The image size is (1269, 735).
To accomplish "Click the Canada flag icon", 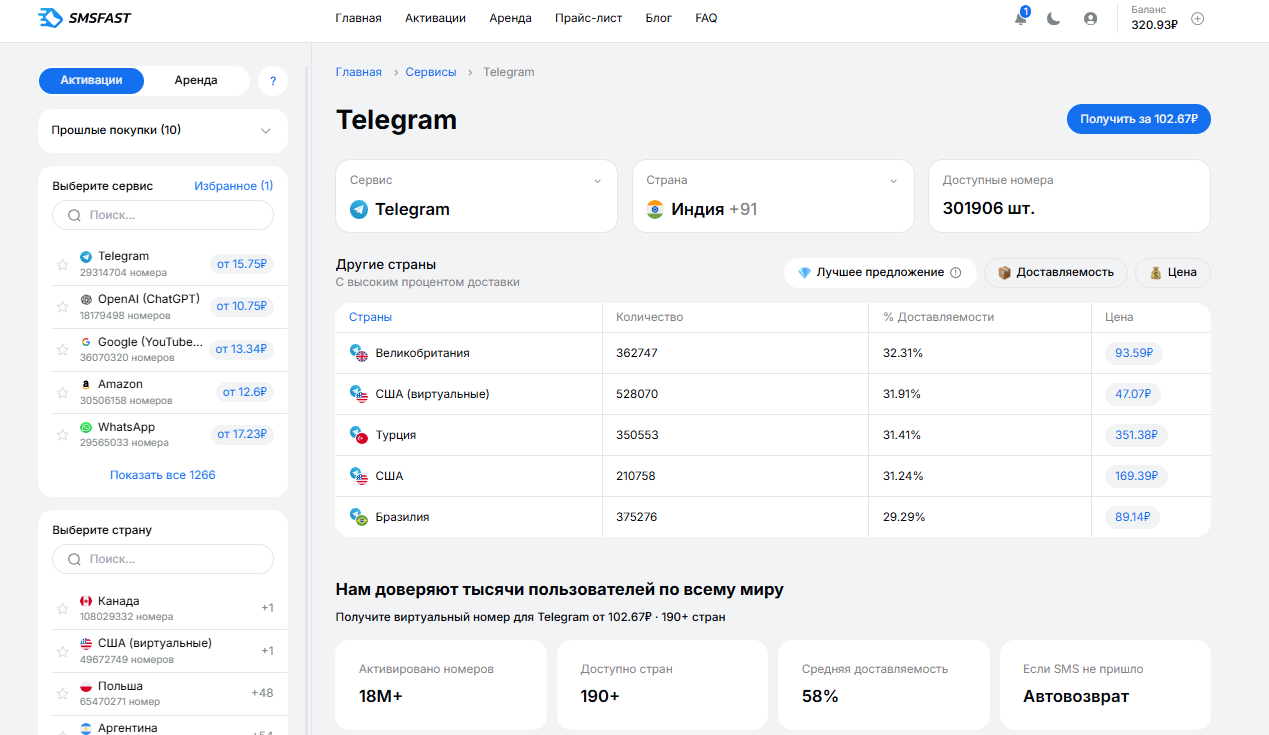I will point(86,601).
